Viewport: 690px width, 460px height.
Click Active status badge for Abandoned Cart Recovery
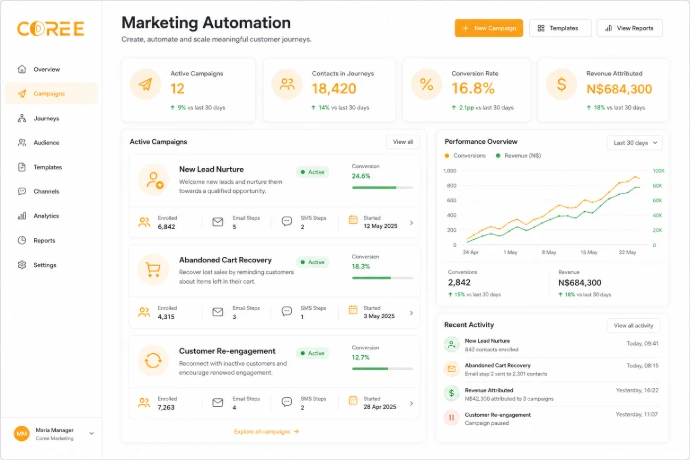tap(312, 262)
